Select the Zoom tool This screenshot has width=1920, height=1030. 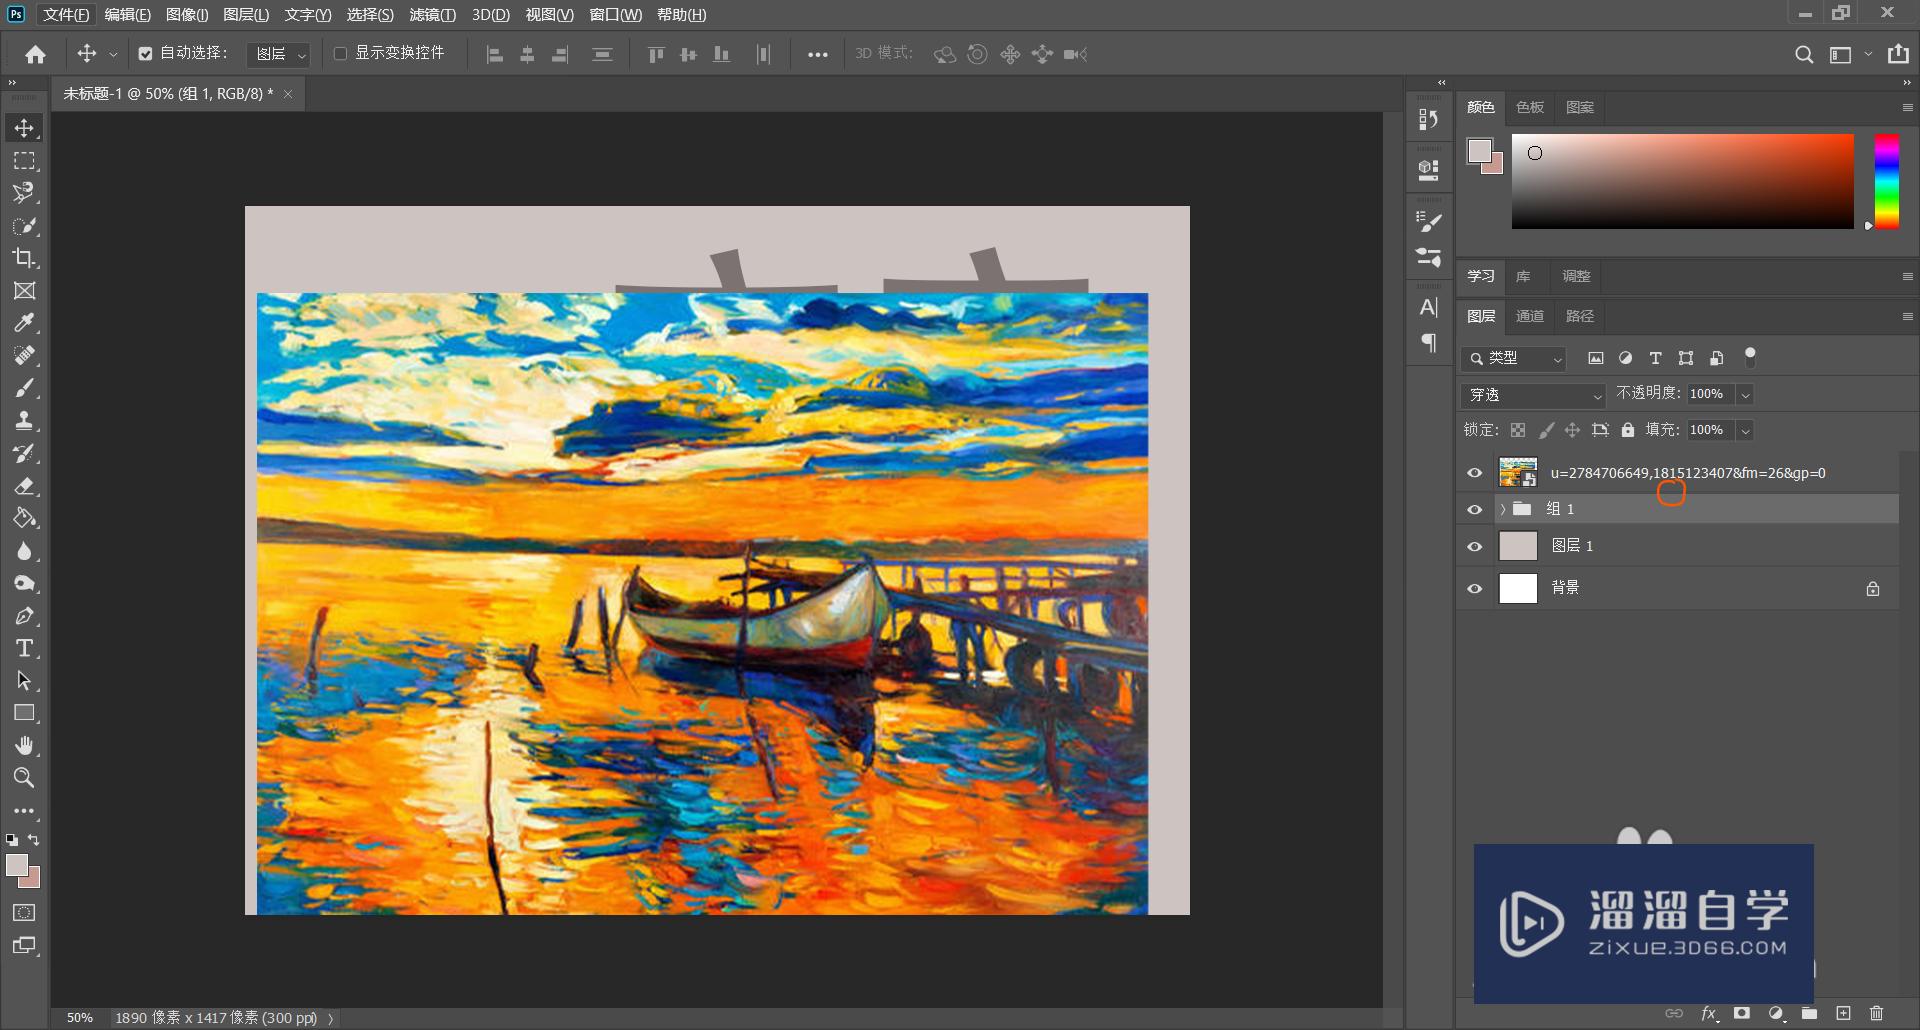click(25, 778)
